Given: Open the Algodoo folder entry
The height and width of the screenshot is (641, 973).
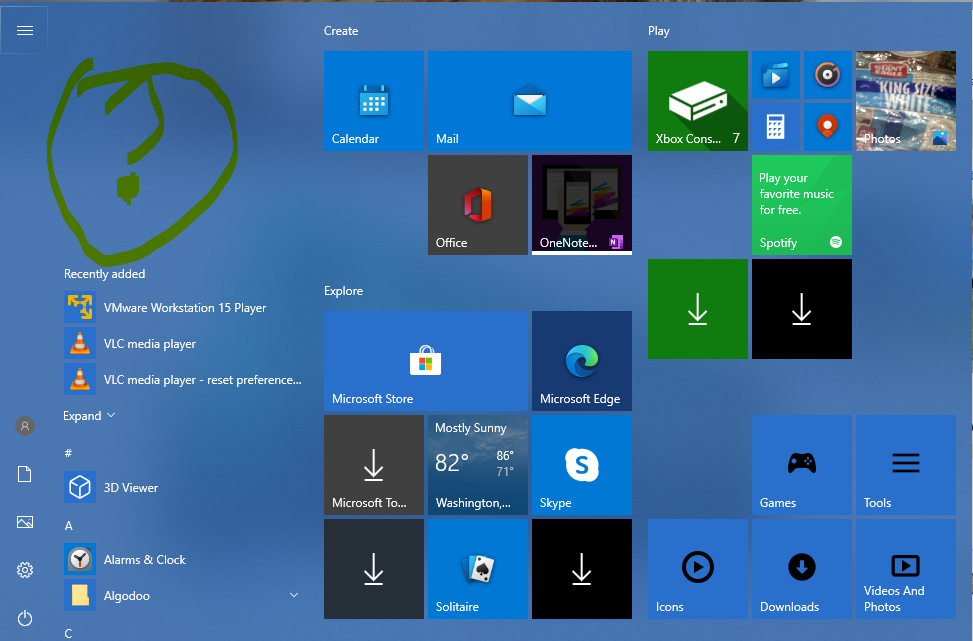Looking at the screenshot, I should tap(184, 595).
